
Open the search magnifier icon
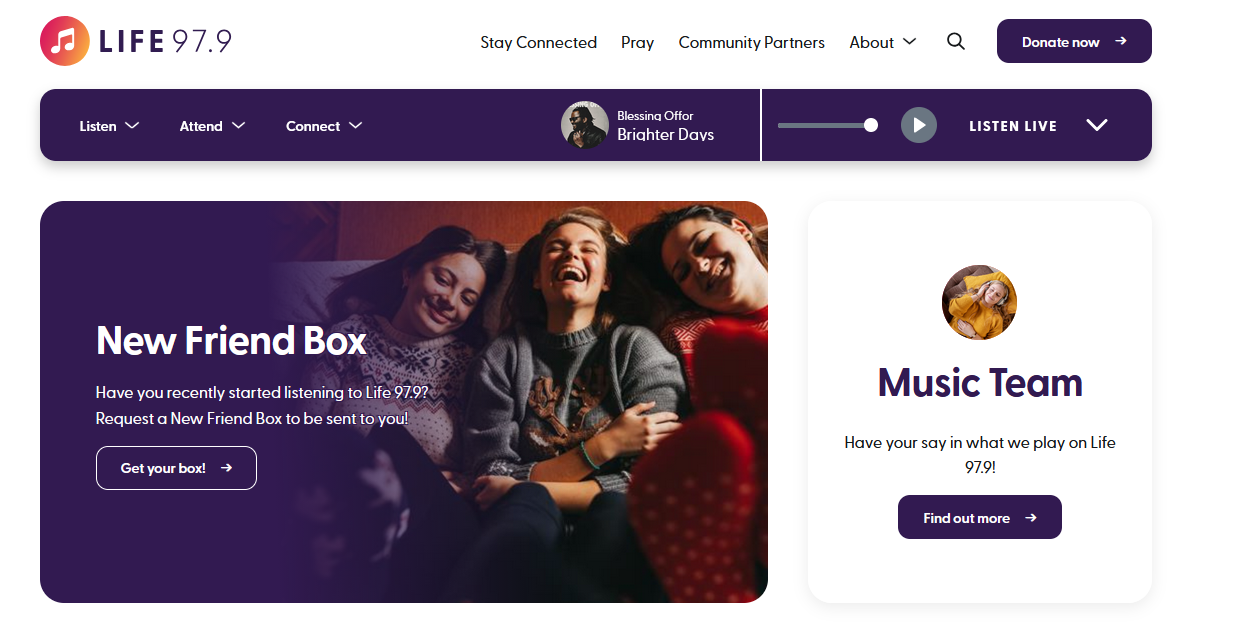coord(956,41)
